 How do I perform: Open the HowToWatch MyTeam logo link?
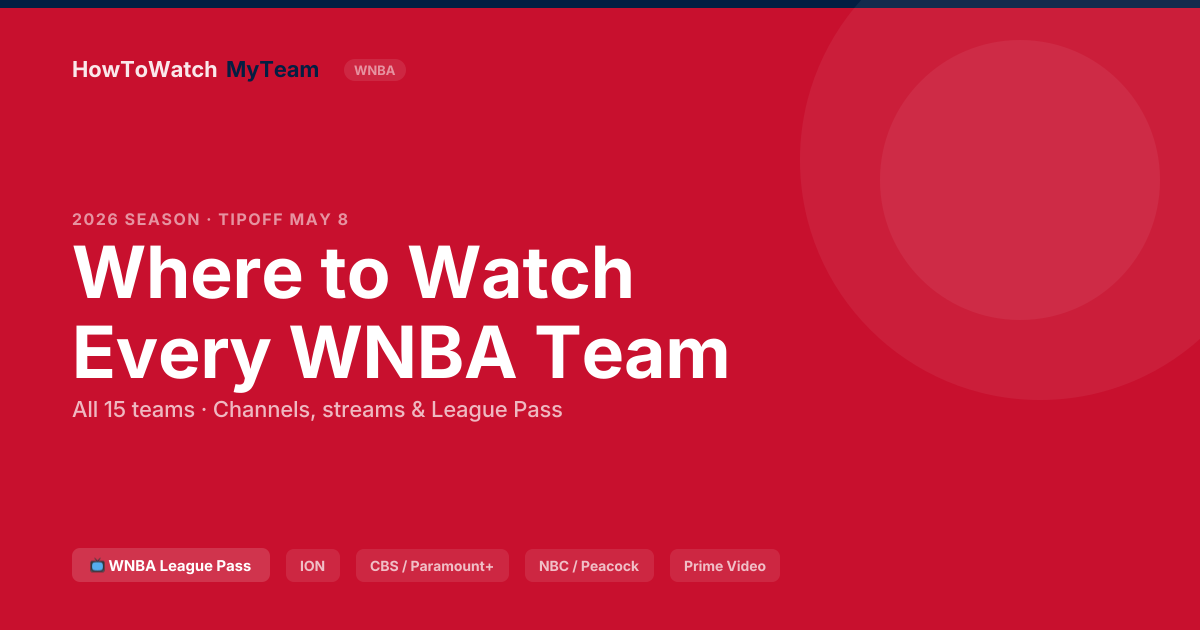(195, 70)
